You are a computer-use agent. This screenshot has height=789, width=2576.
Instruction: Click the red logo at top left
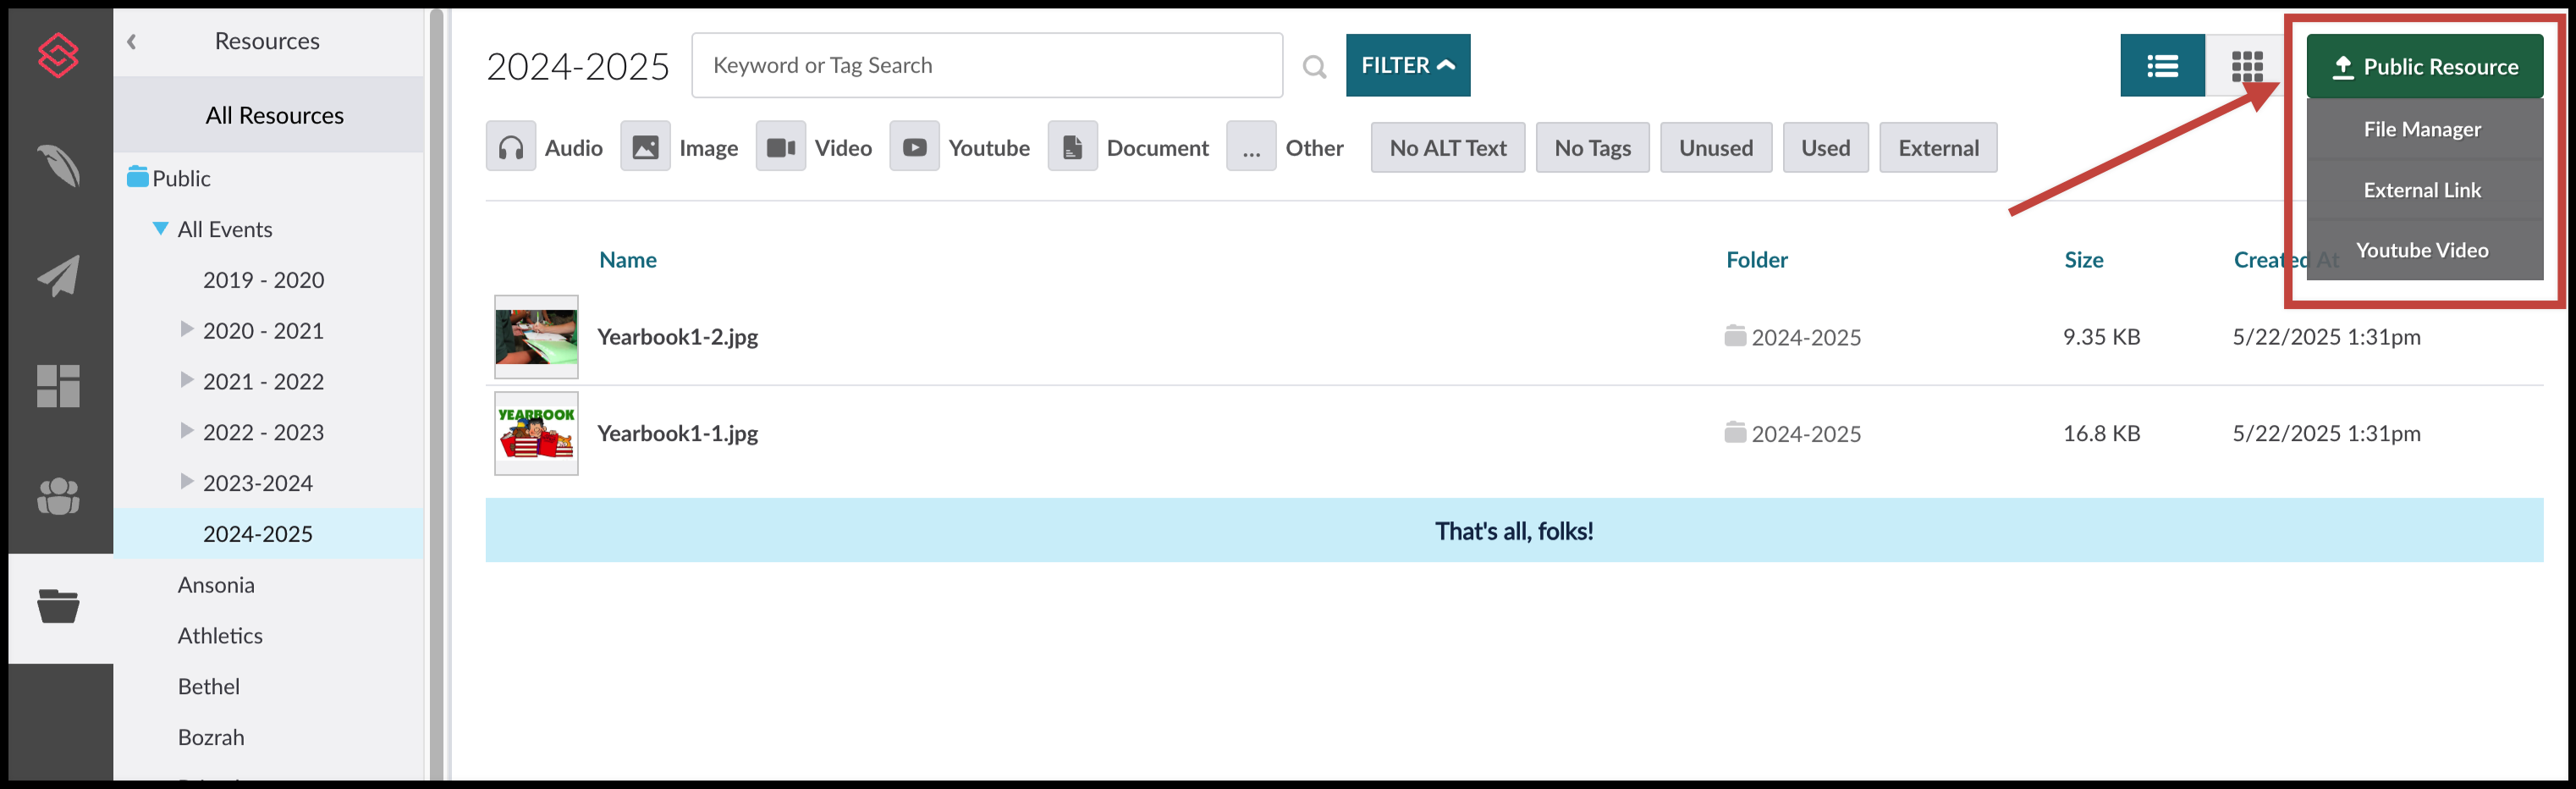58,57
